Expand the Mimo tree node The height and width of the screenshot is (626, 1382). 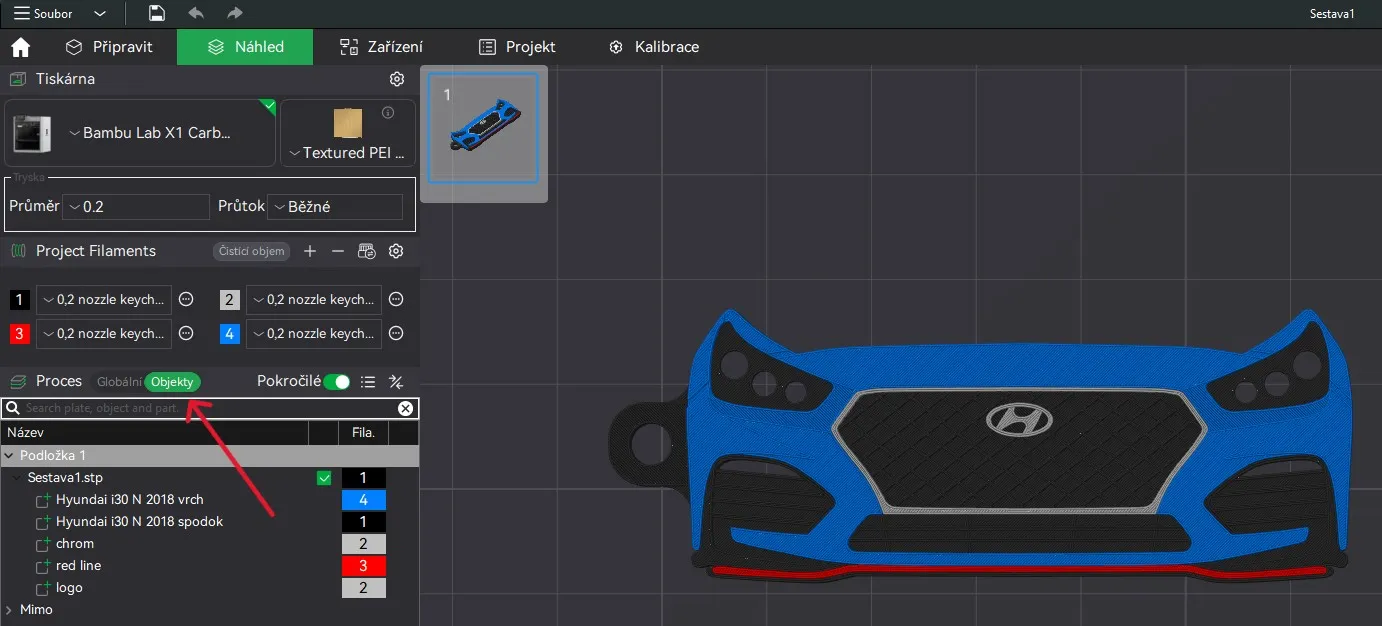click(11, 609)
